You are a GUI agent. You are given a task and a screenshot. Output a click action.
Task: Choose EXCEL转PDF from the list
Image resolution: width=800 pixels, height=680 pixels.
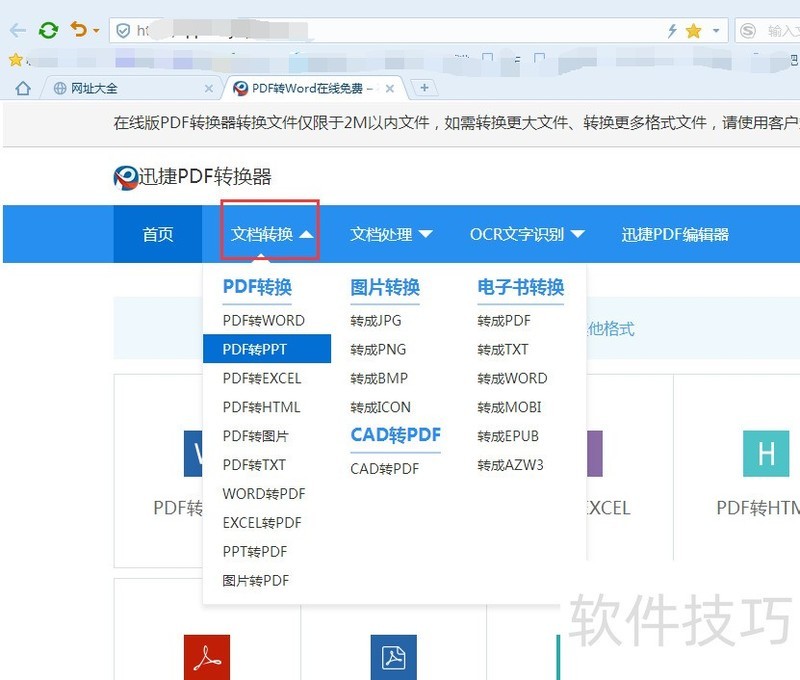coord(262,523)
